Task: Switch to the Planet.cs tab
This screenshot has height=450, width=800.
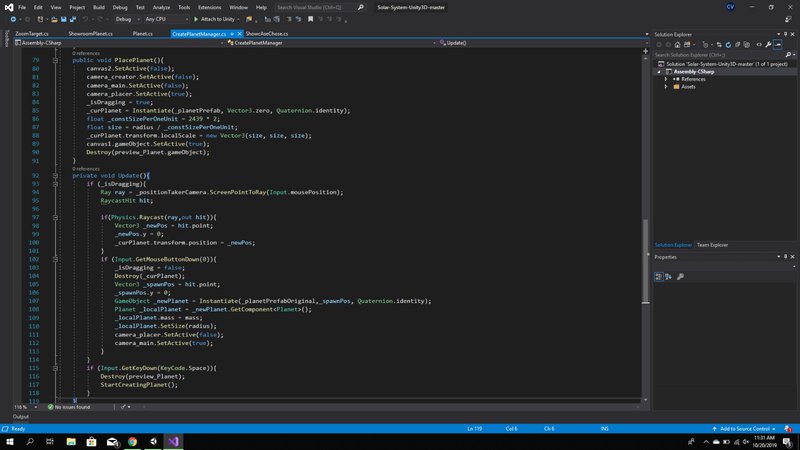Action: (x=143, y=33)
